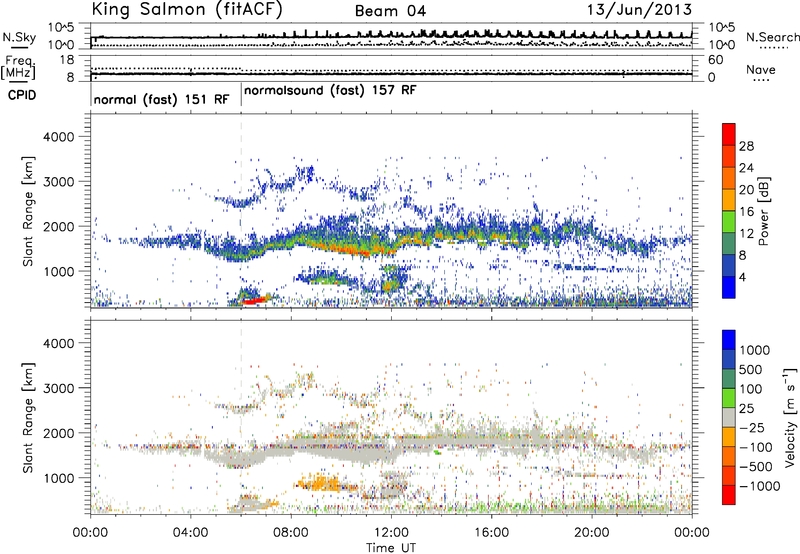Click the gray -25 to 25 velocity bar segment
800x554 pixels.
point(729,417)
